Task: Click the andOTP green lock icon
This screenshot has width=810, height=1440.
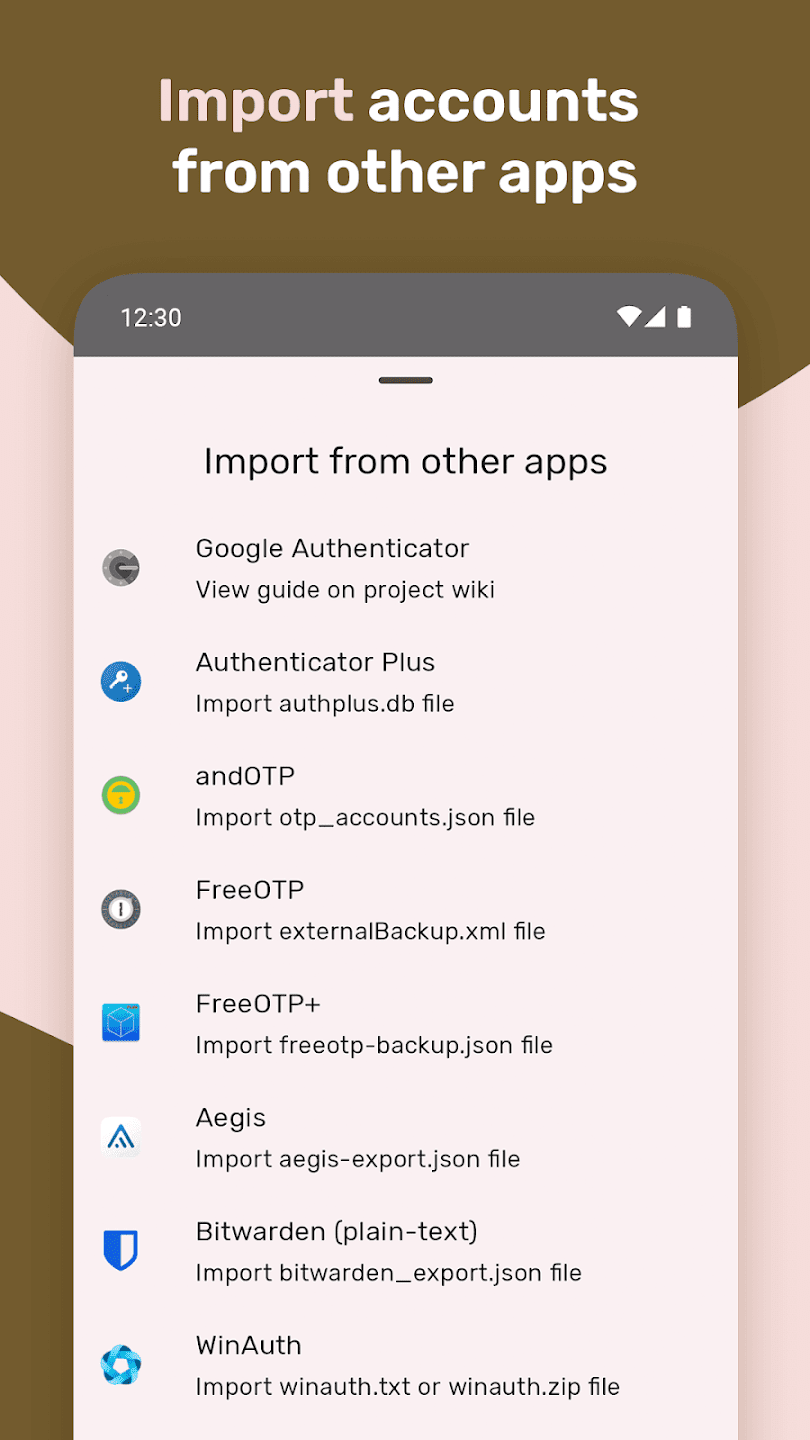Action: click(x=121, y=796)
